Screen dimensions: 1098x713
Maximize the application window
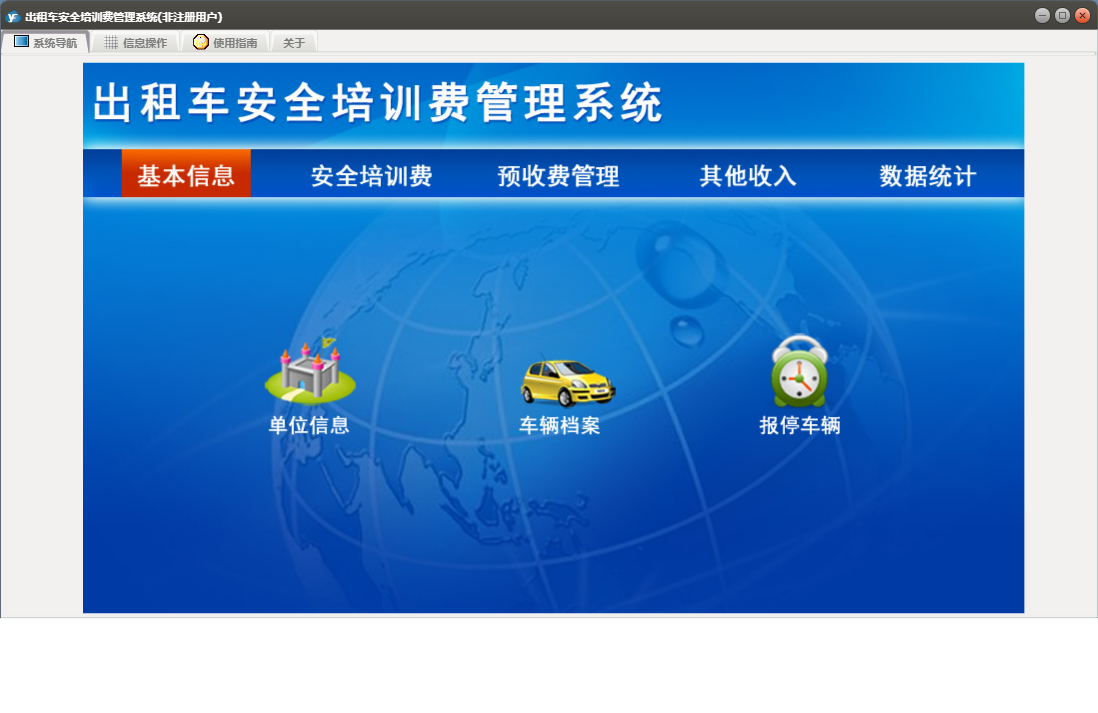point(1062,15)
